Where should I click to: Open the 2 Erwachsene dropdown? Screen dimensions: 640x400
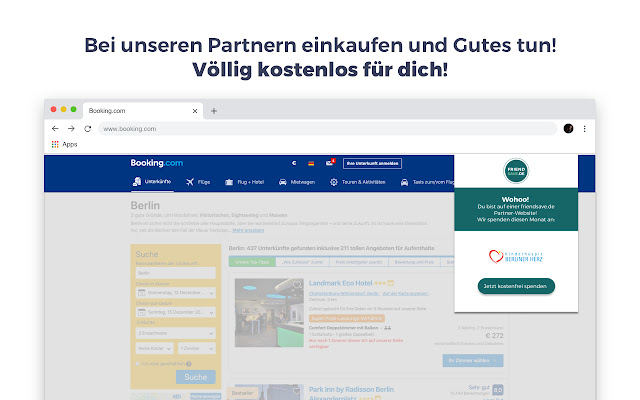point(176,333)
